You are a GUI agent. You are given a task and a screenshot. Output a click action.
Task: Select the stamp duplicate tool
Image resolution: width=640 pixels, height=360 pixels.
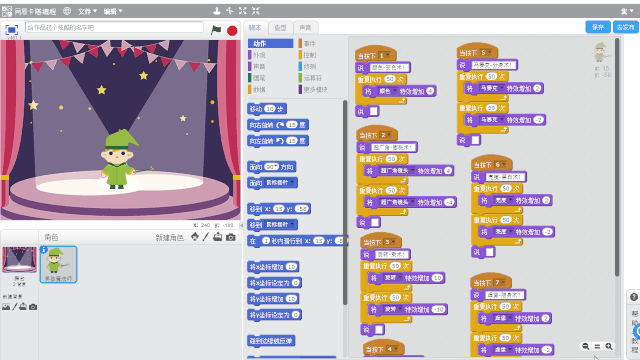point(217,11)
